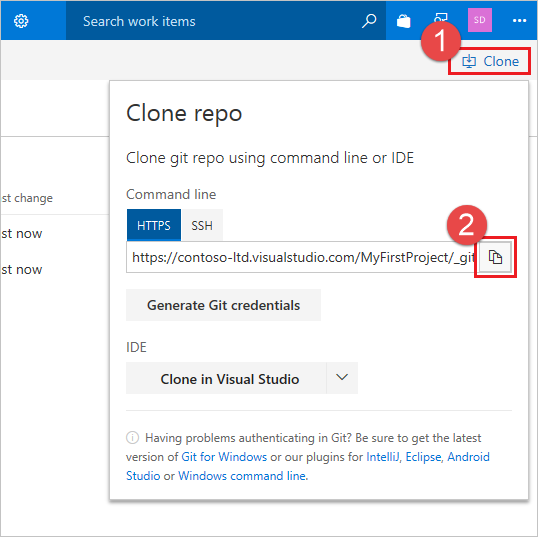
Task: Open the Eclipse plugin link
Action: pyautogui.click(x=423, y=457)
